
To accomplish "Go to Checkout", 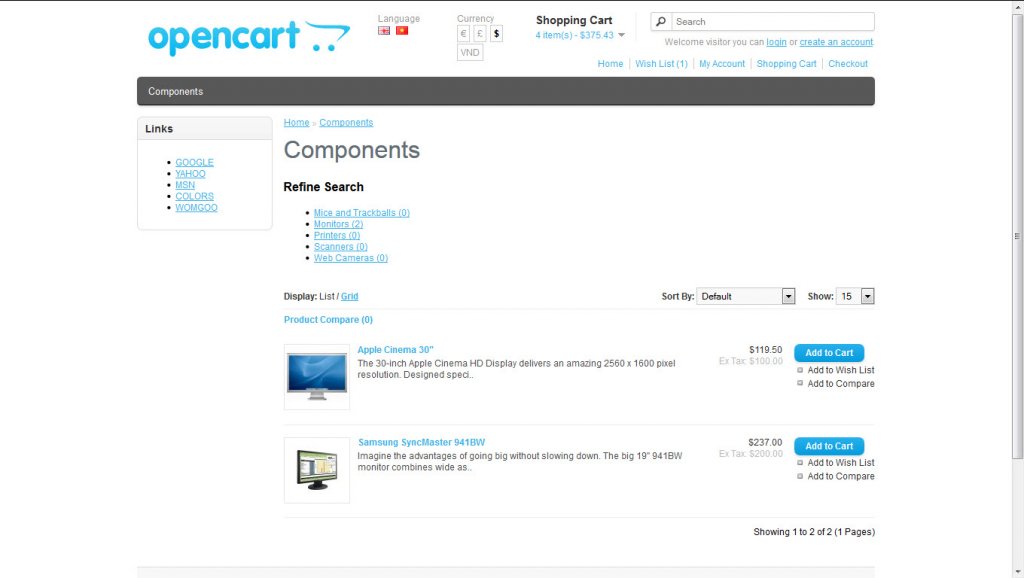I will [848, 64].
